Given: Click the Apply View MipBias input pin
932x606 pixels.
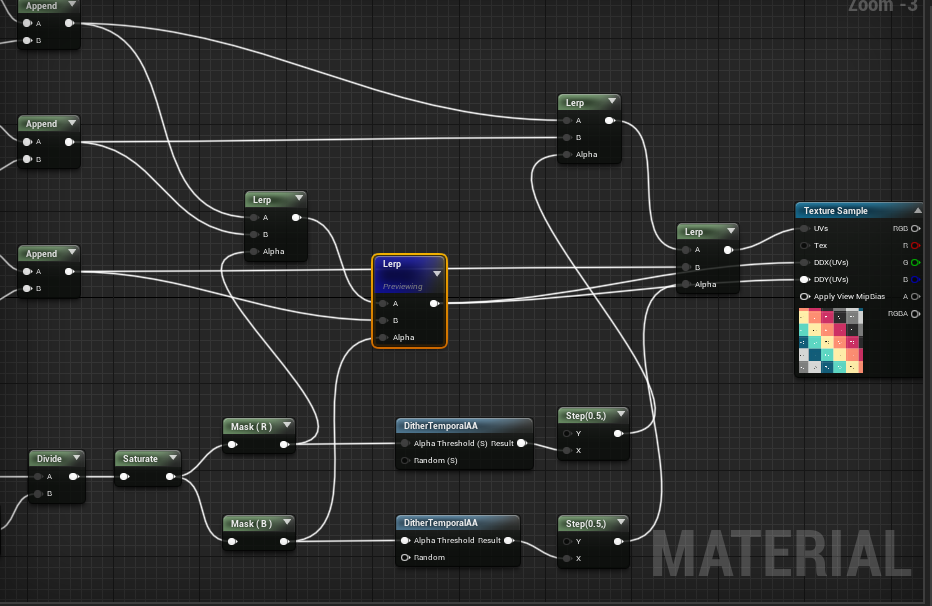Looking at the screenshot, I should point(805,296).
